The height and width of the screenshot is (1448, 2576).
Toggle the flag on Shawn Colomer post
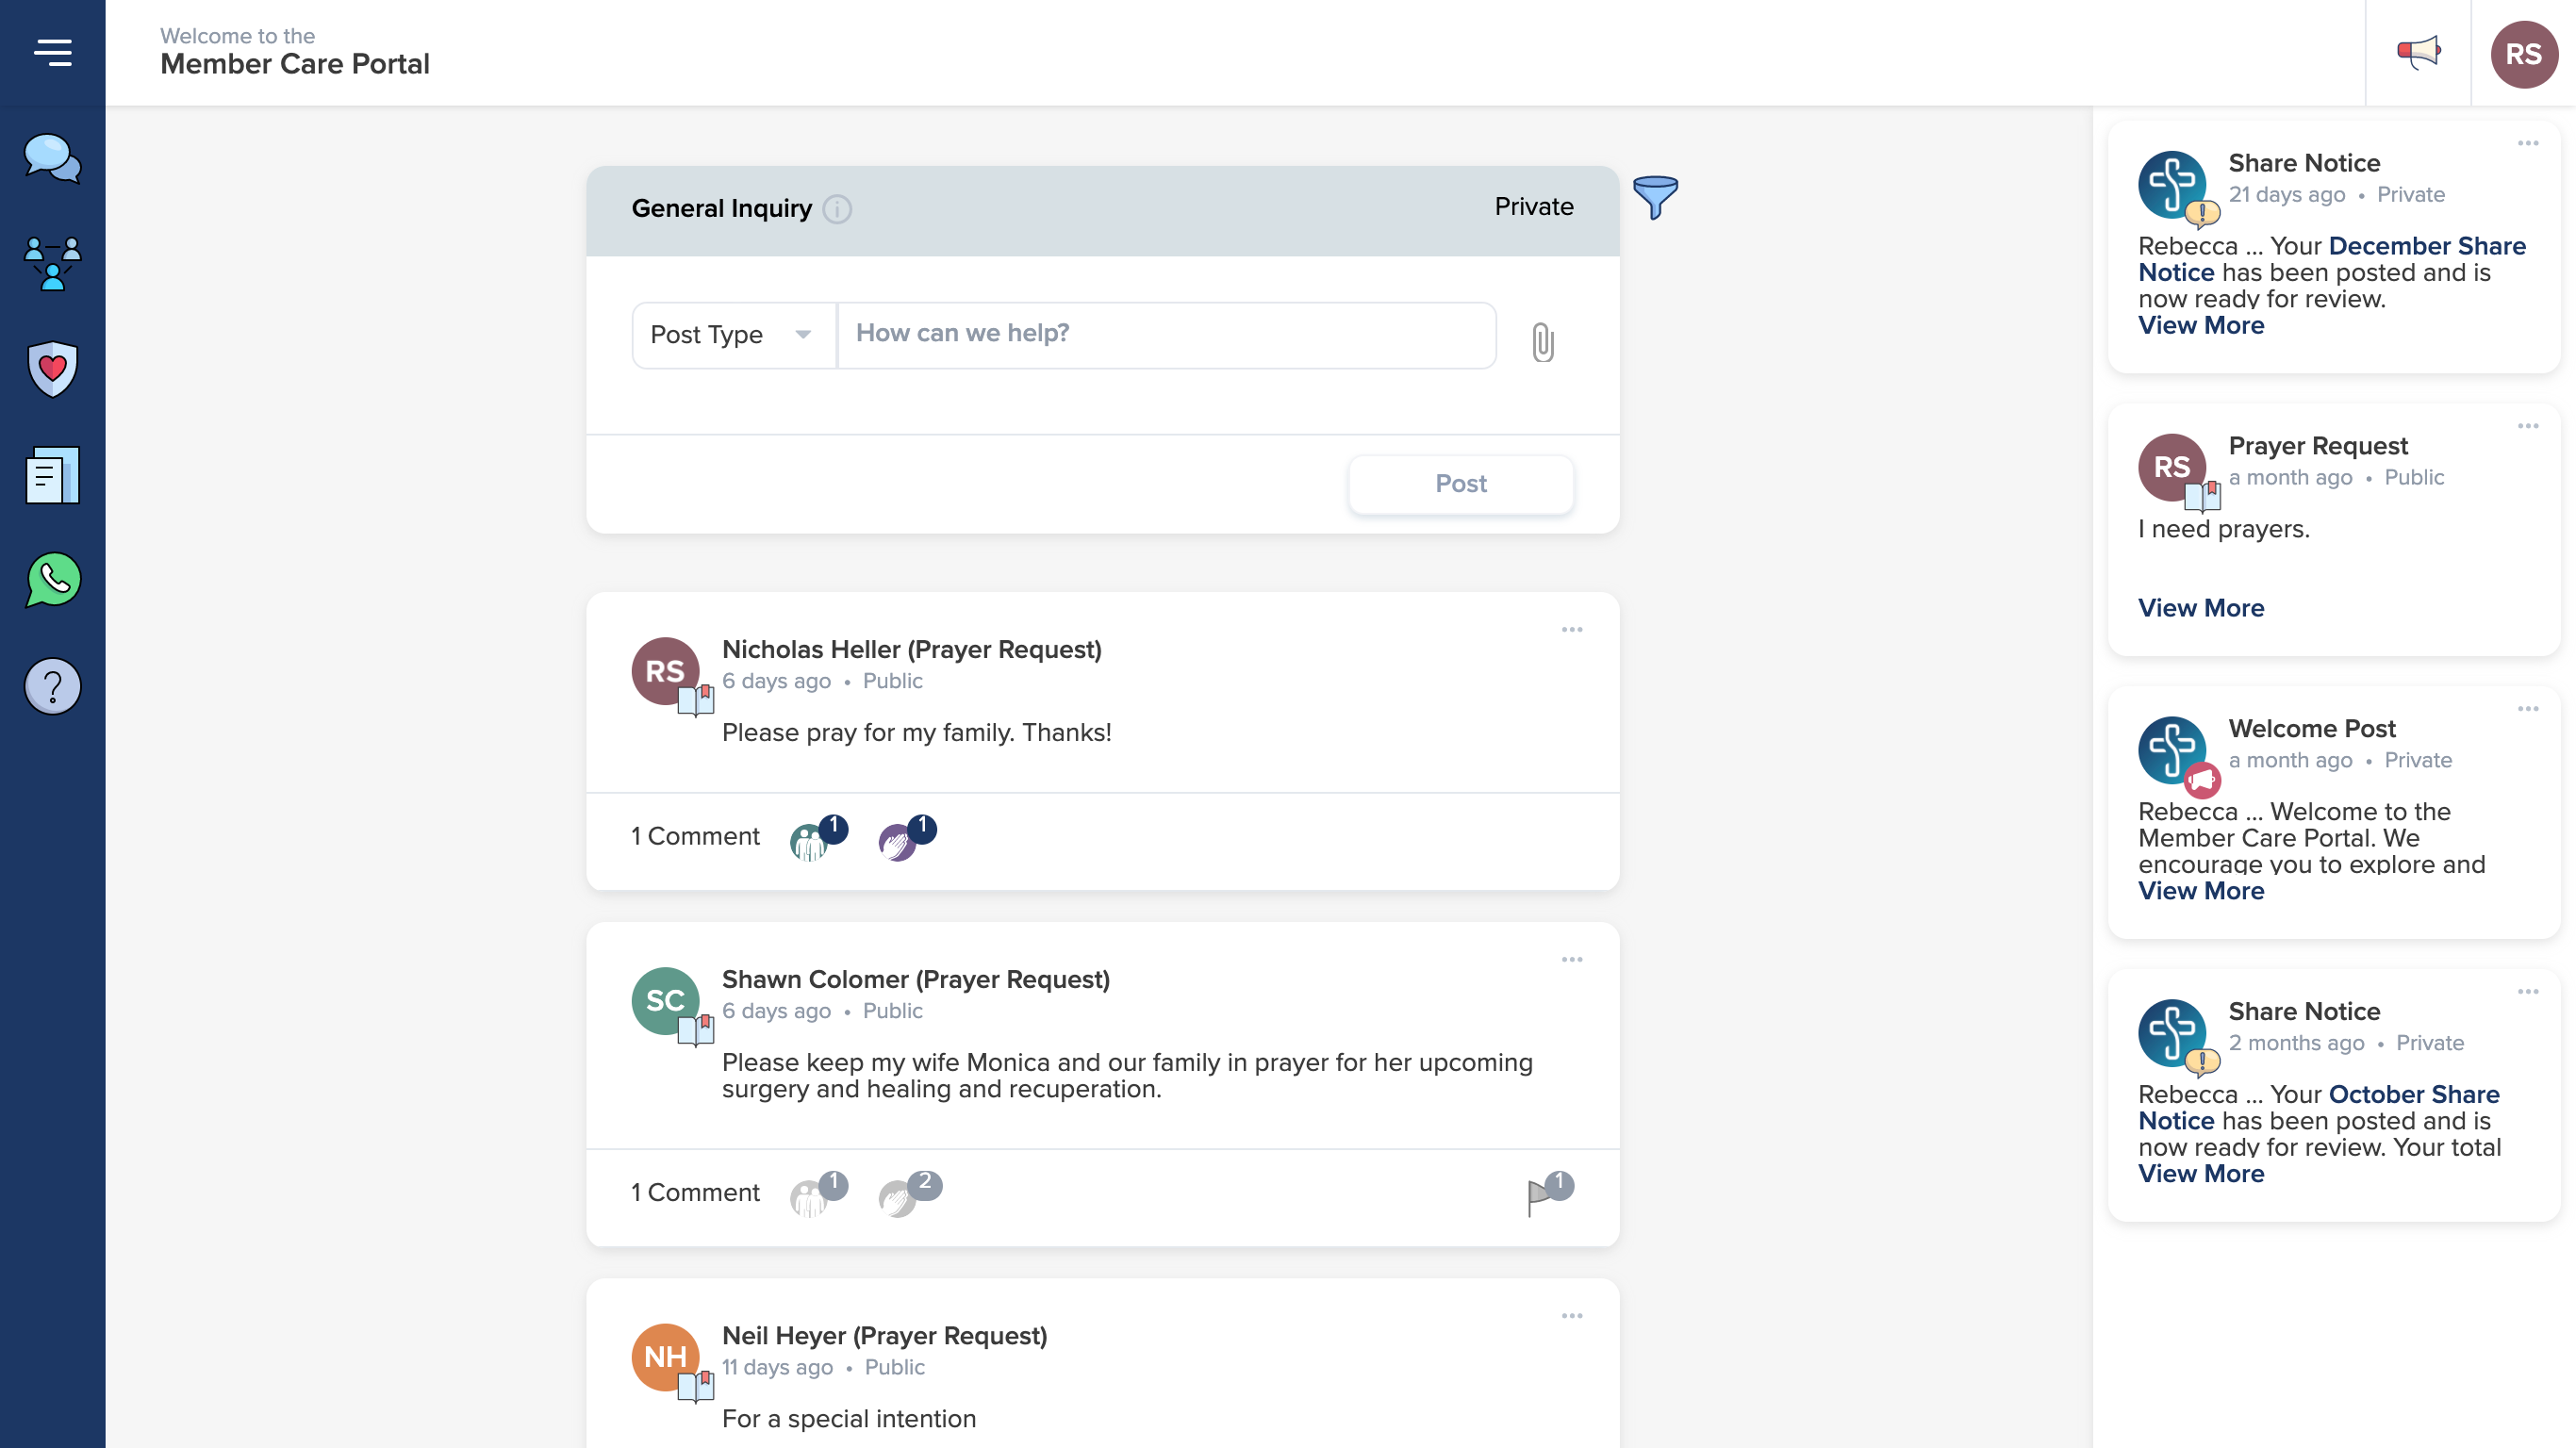point(1540,1196)
